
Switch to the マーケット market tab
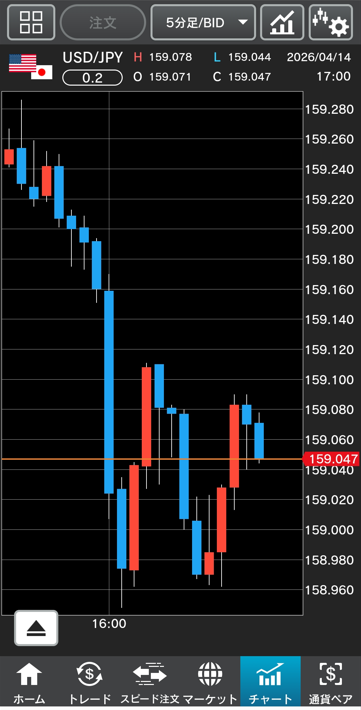[210, 681]
